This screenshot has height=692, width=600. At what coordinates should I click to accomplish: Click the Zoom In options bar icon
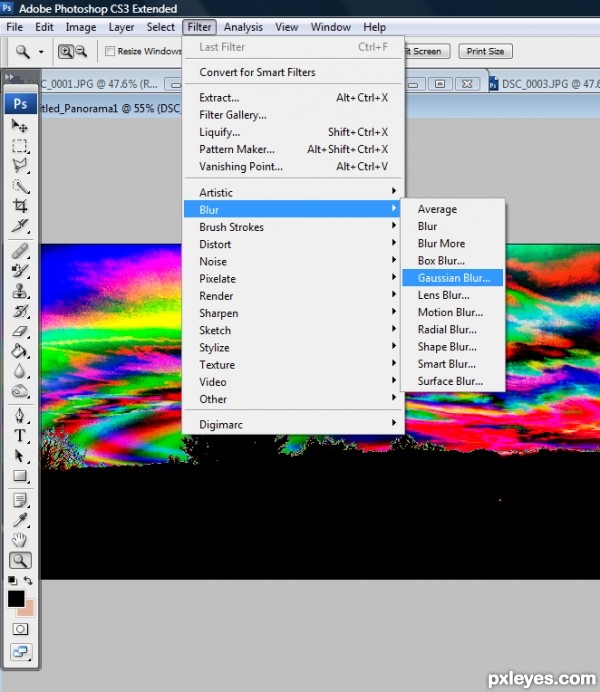point(66,52)
